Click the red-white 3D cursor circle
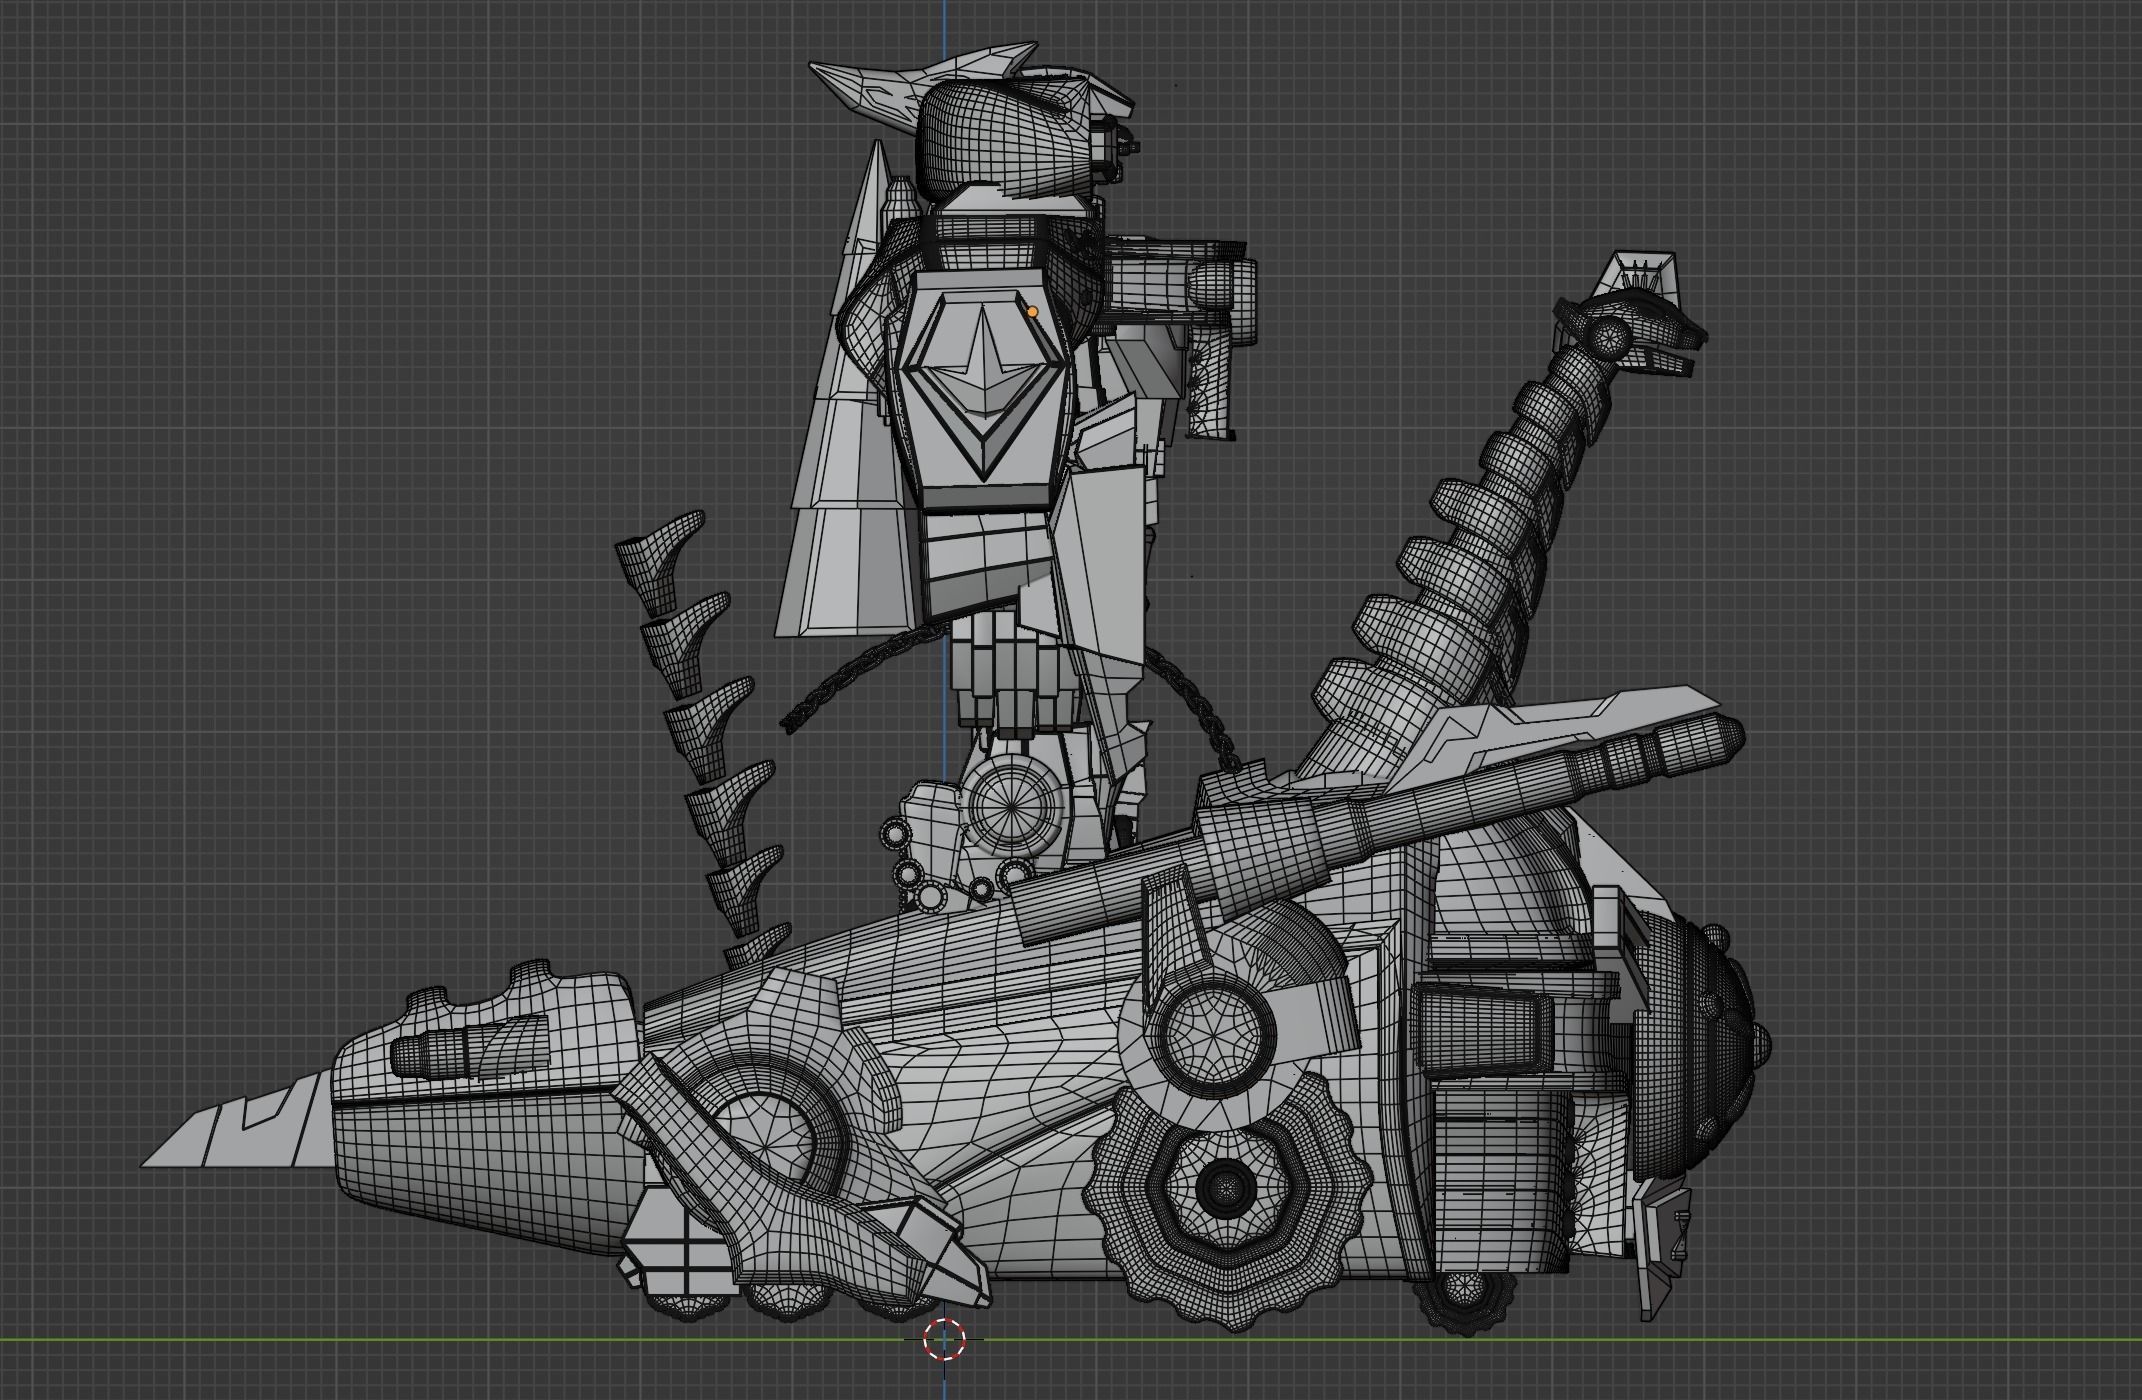The height and width of the screenshot is (1400, 2142). (944, 1340)
